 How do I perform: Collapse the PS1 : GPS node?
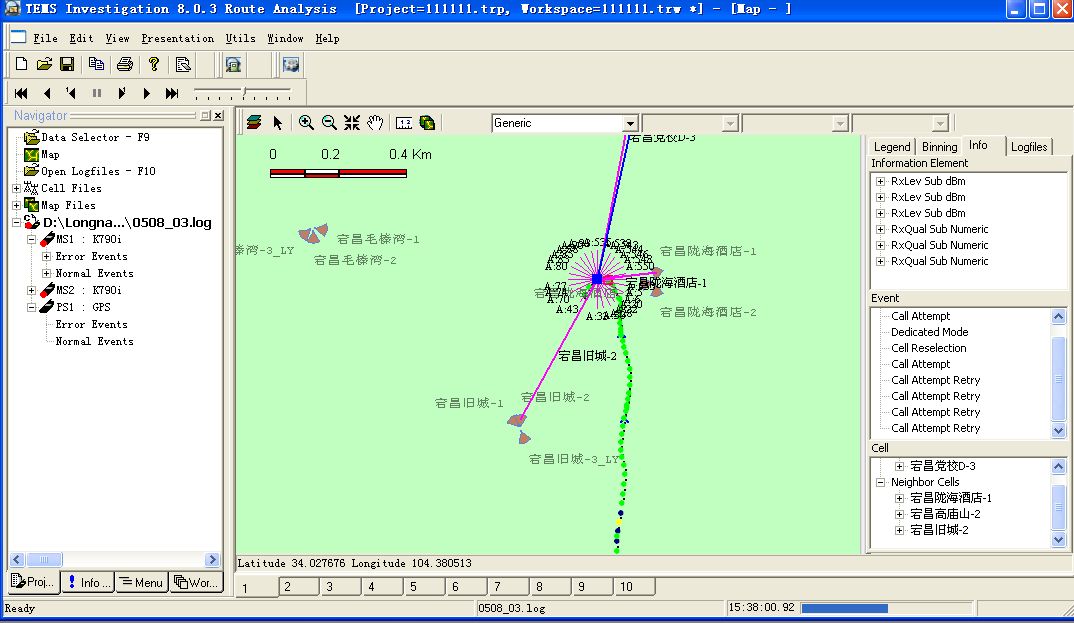tap(32, 307)
